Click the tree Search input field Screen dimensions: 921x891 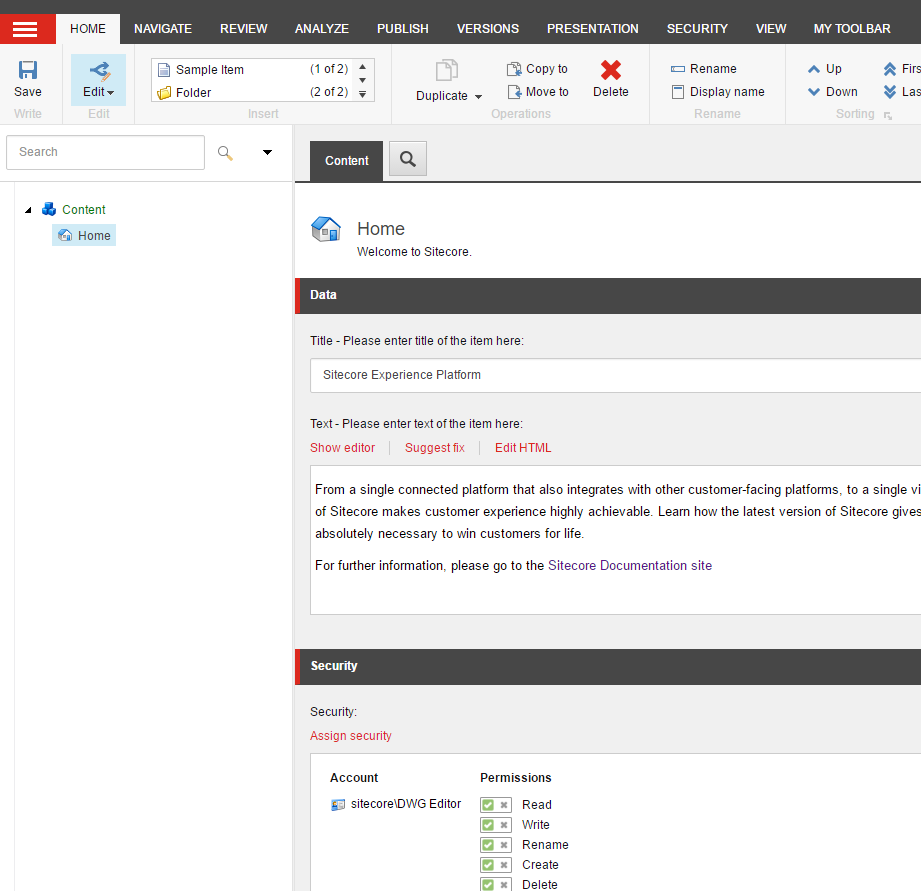[106, 152]
